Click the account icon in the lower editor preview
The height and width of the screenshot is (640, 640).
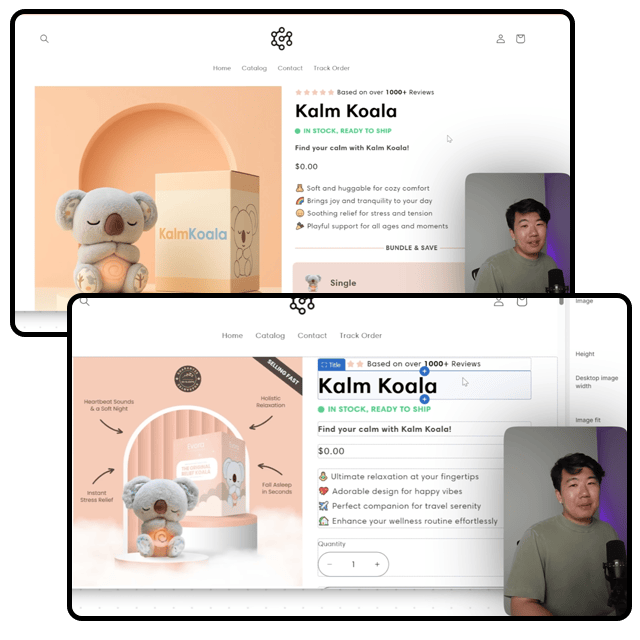point(499,301)
